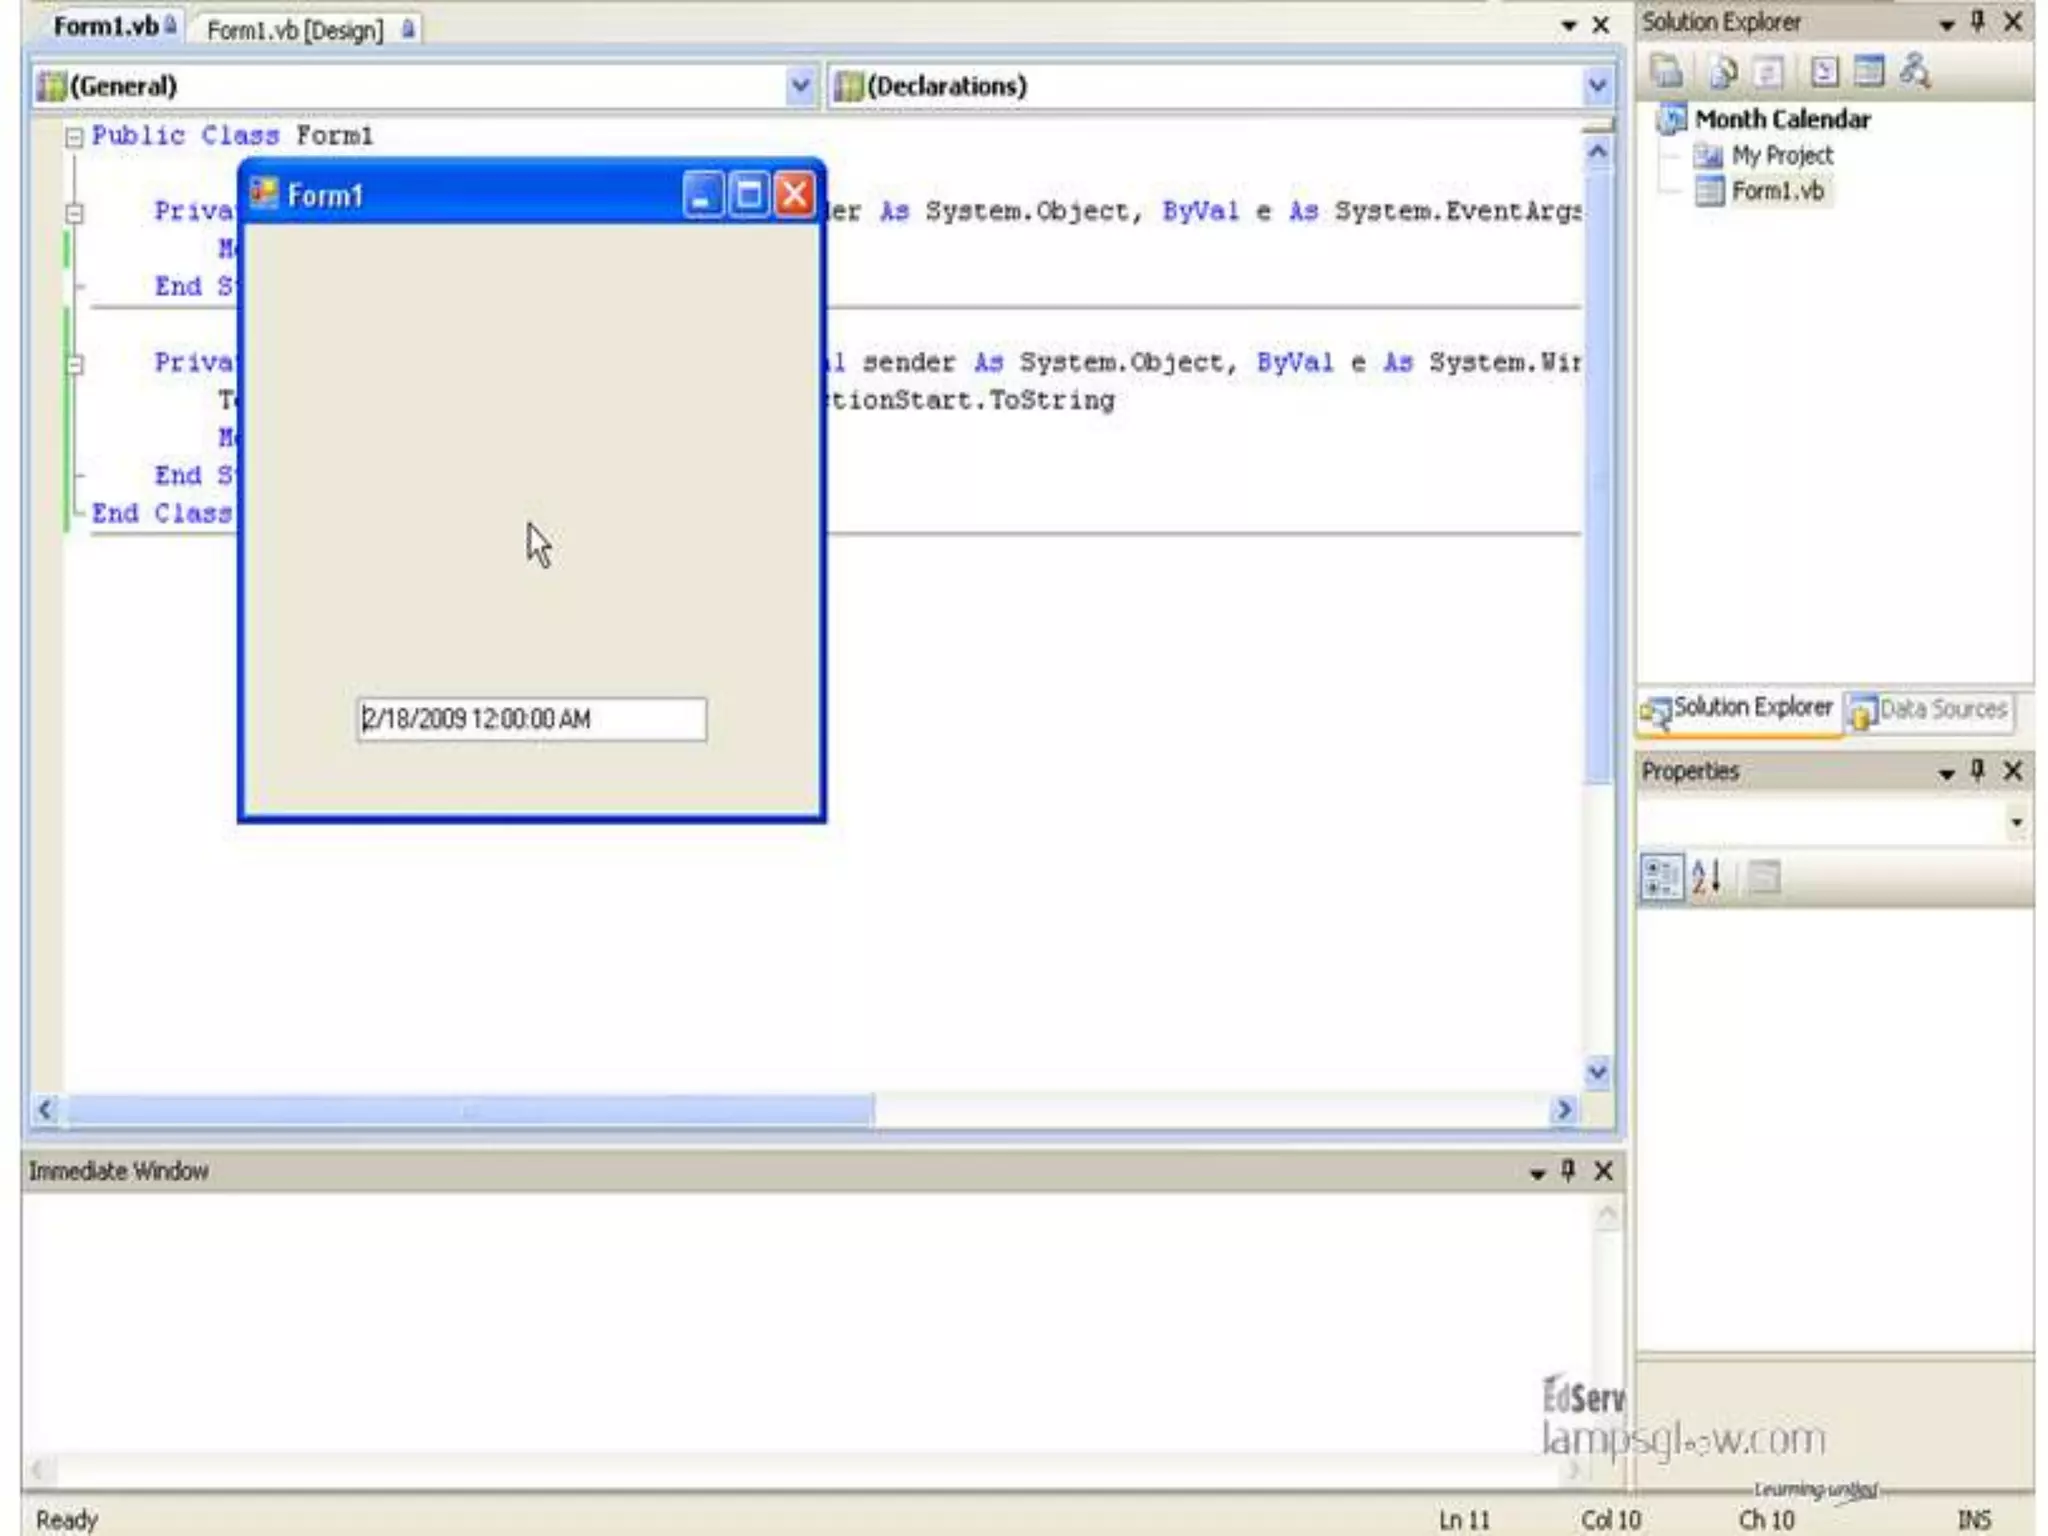Collapse the first Private Sub block
The width and height of the screenshot is (2048, 1536).
click(74, 212)
